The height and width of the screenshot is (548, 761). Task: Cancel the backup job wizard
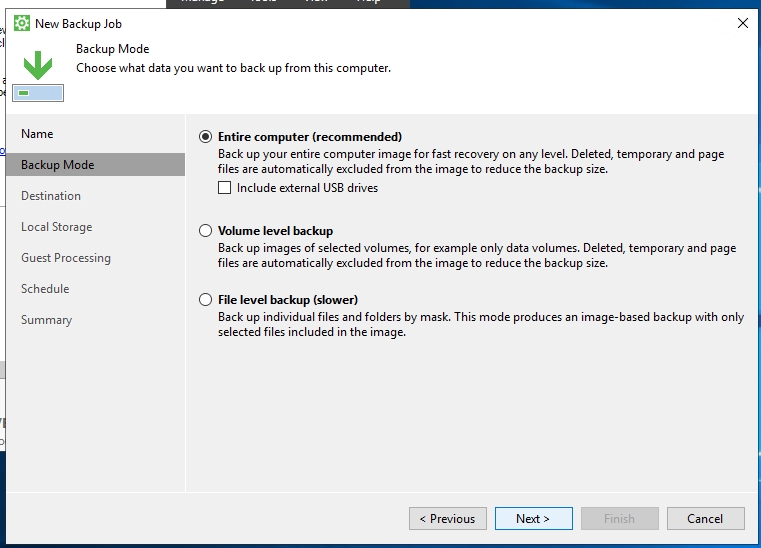pos(705,519)
